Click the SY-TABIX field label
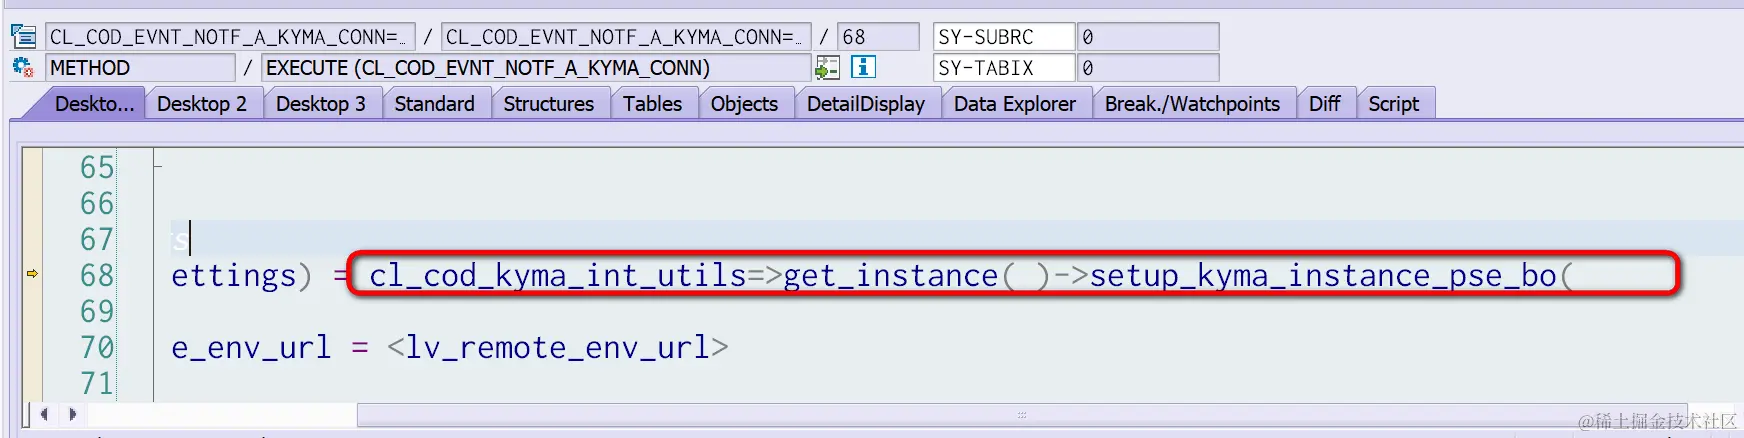1744x438 pixels. coord(1003,68)
